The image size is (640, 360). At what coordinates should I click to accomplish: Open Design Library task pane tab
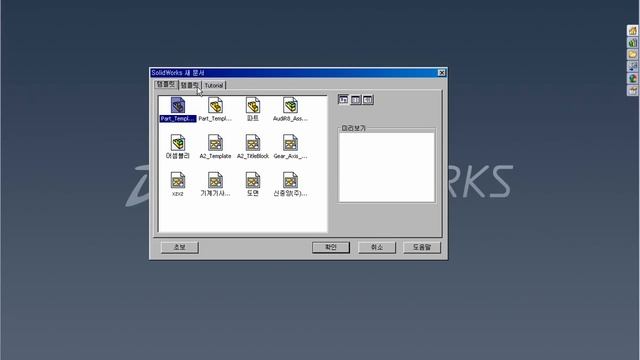(633, 42)
